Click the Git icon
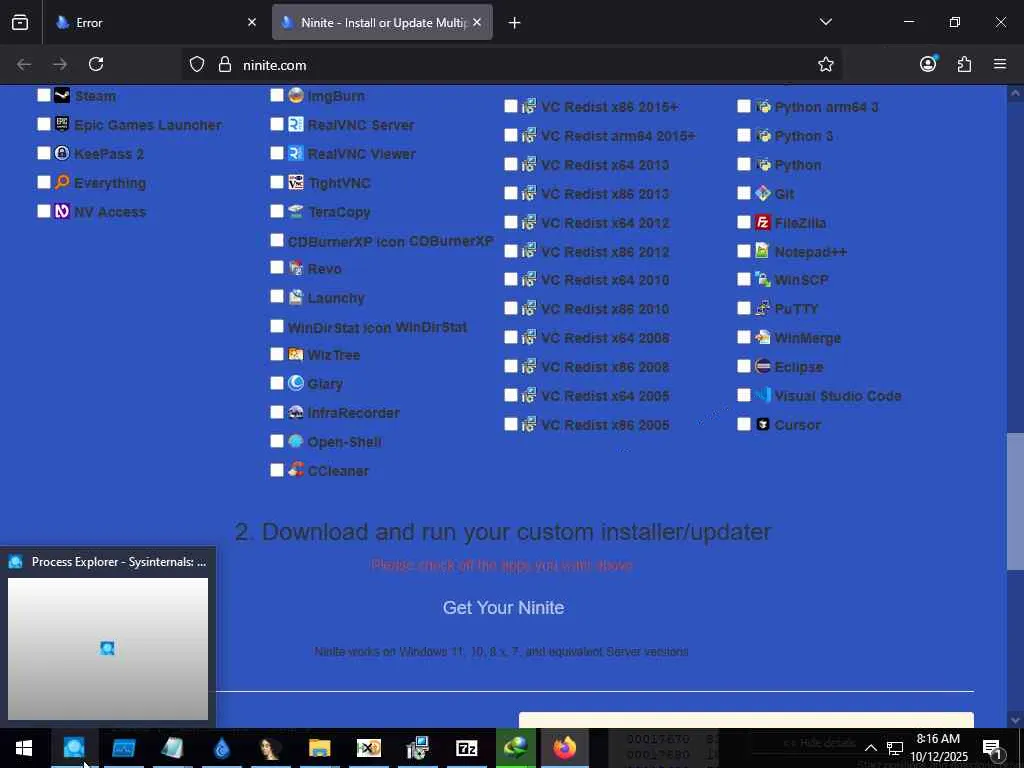 pyautogui.click(x=763, y=193)
